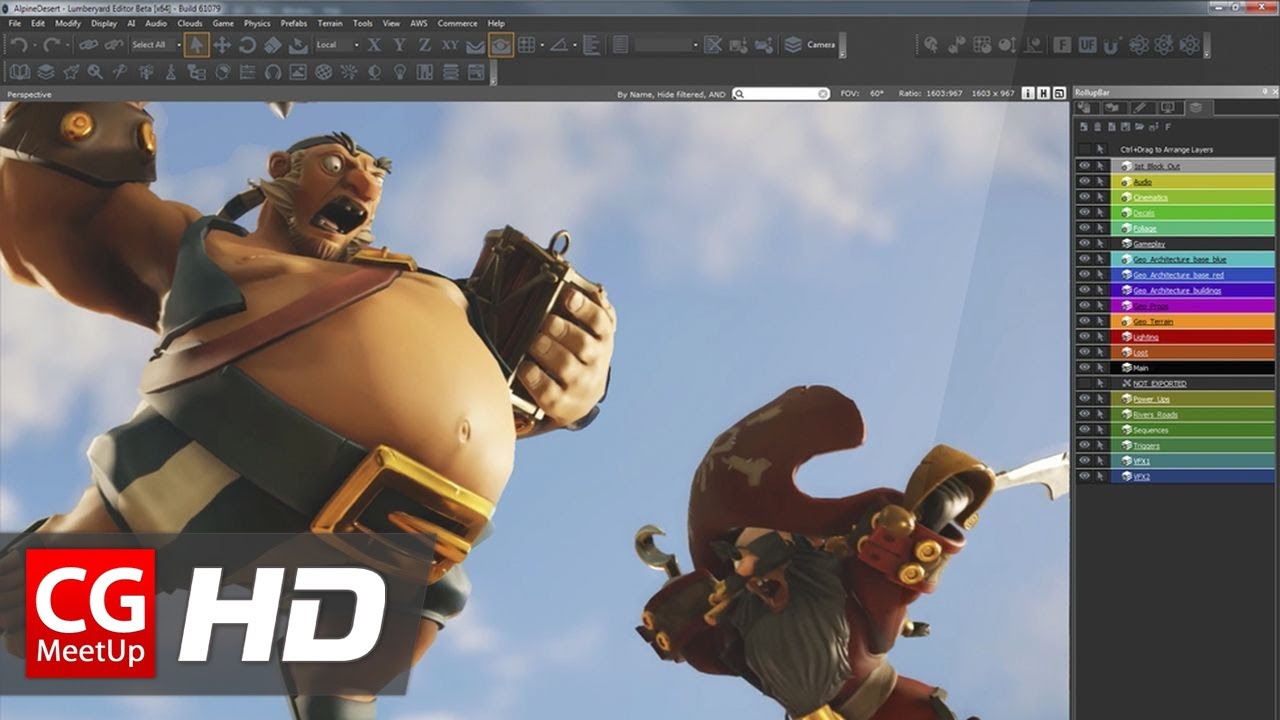Activate the Select object arrow tool

point(197,45)
